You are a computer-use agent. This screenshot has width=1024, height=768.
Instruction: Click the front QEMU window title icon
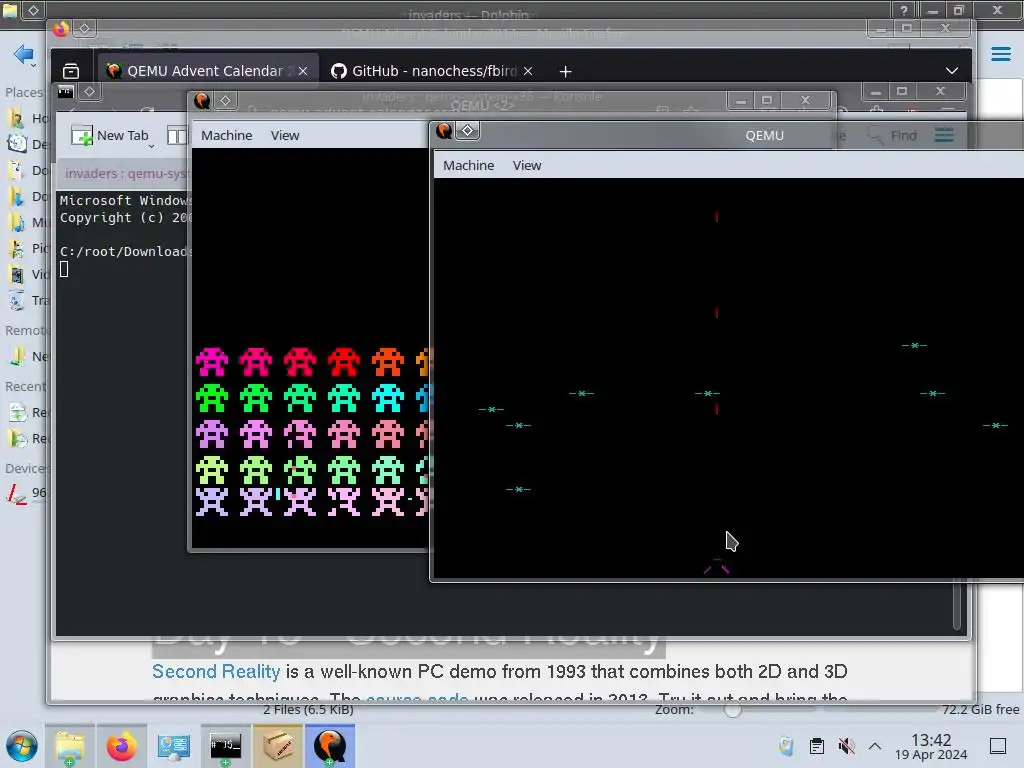coord(445,131)
